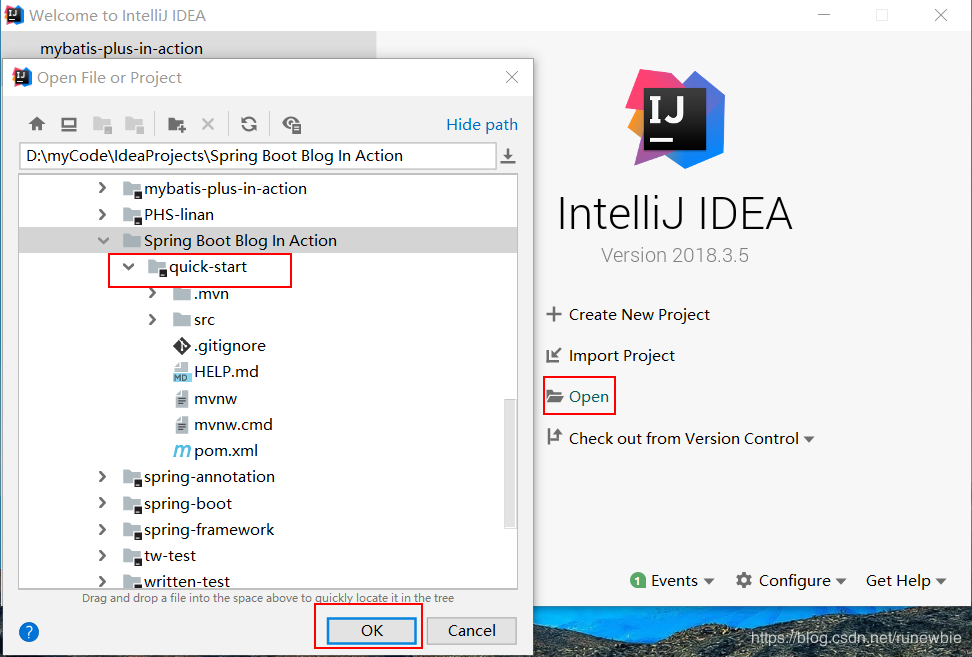Select the pom.xml file

pos(226,451)
